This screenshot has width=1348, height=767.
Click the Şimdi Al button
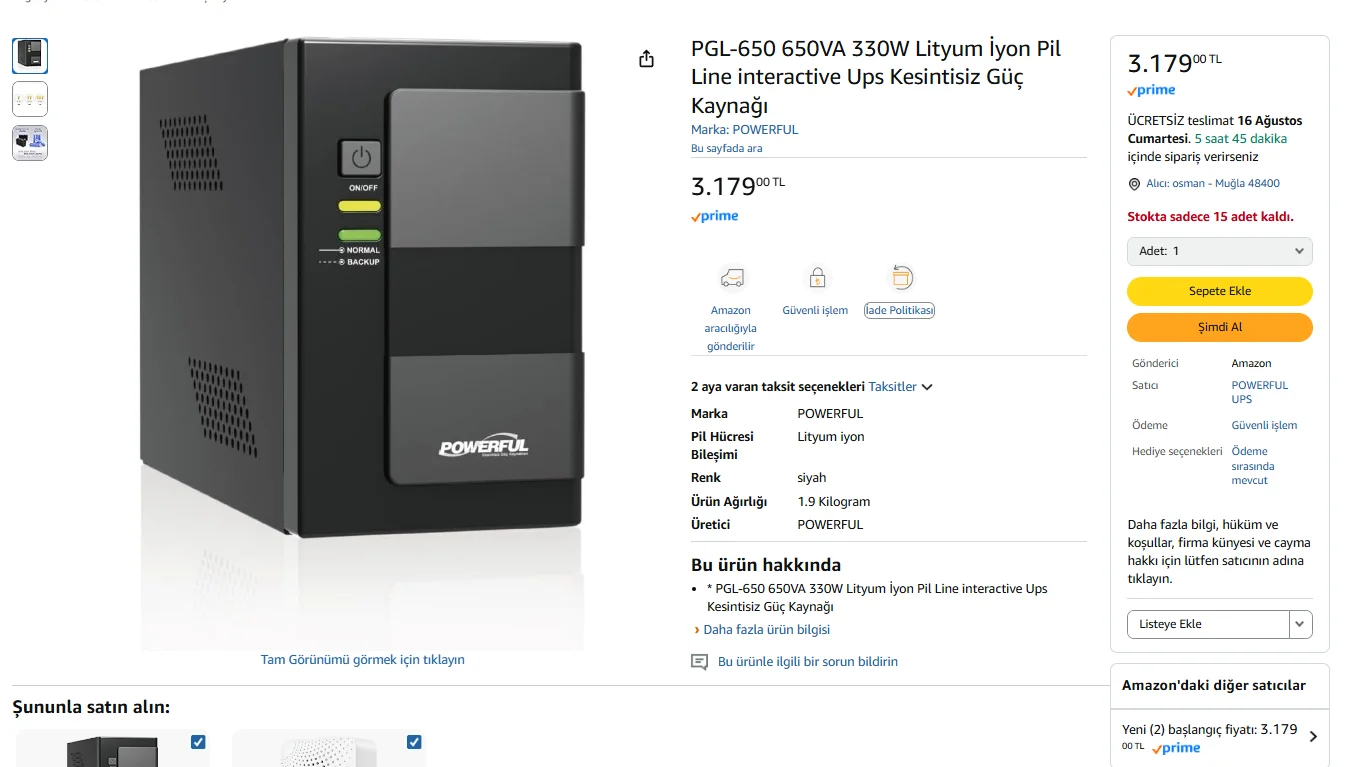[1219, 327]
